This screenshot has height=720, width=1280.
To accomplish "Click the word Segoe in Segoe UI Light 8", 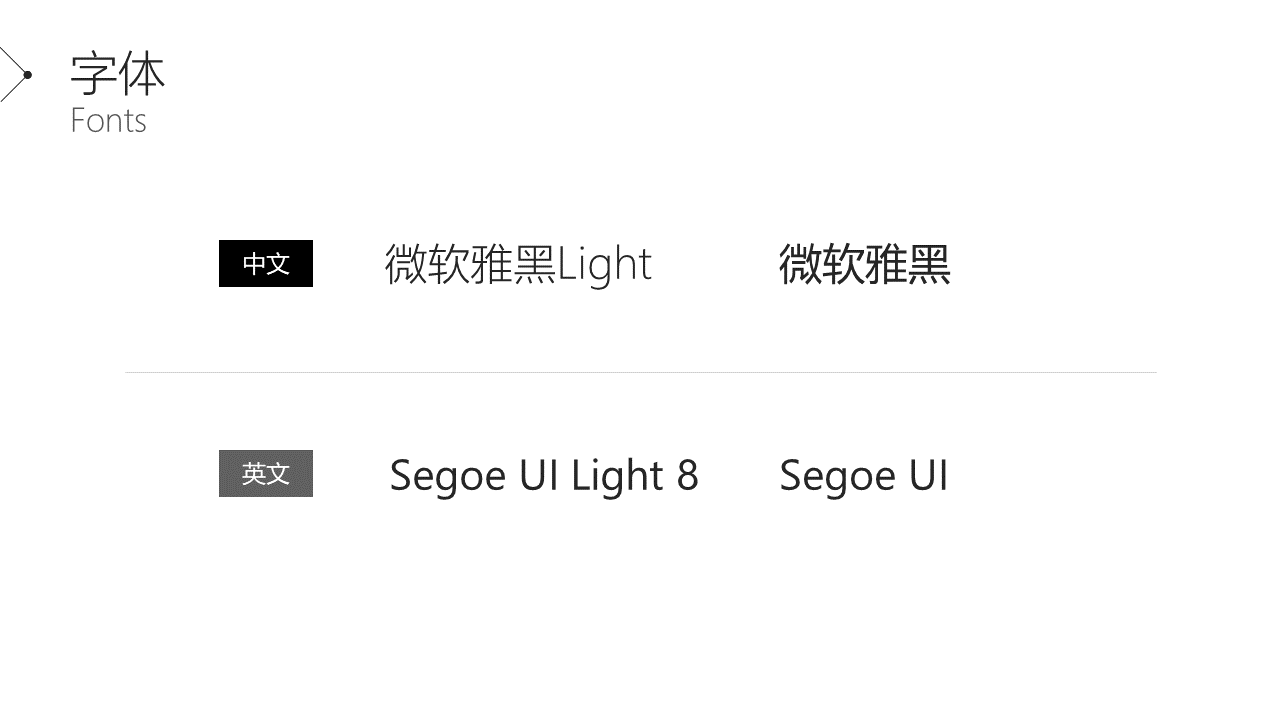I will click(x=449, y=475).
